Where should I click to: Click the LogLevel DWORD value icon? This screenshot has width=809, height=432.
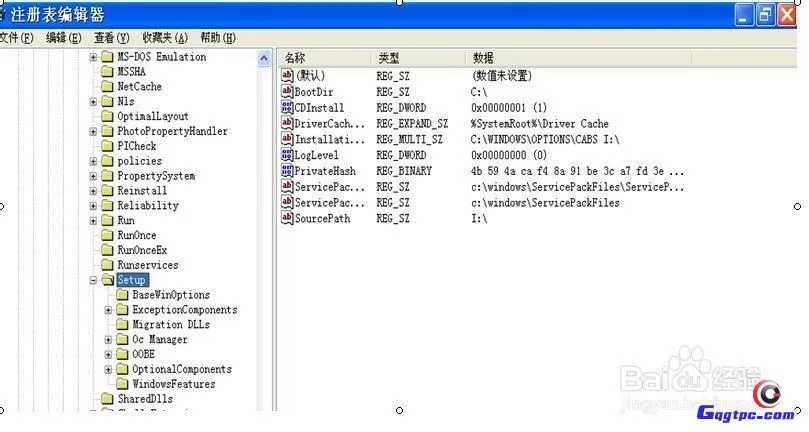(x=287, y=155)
